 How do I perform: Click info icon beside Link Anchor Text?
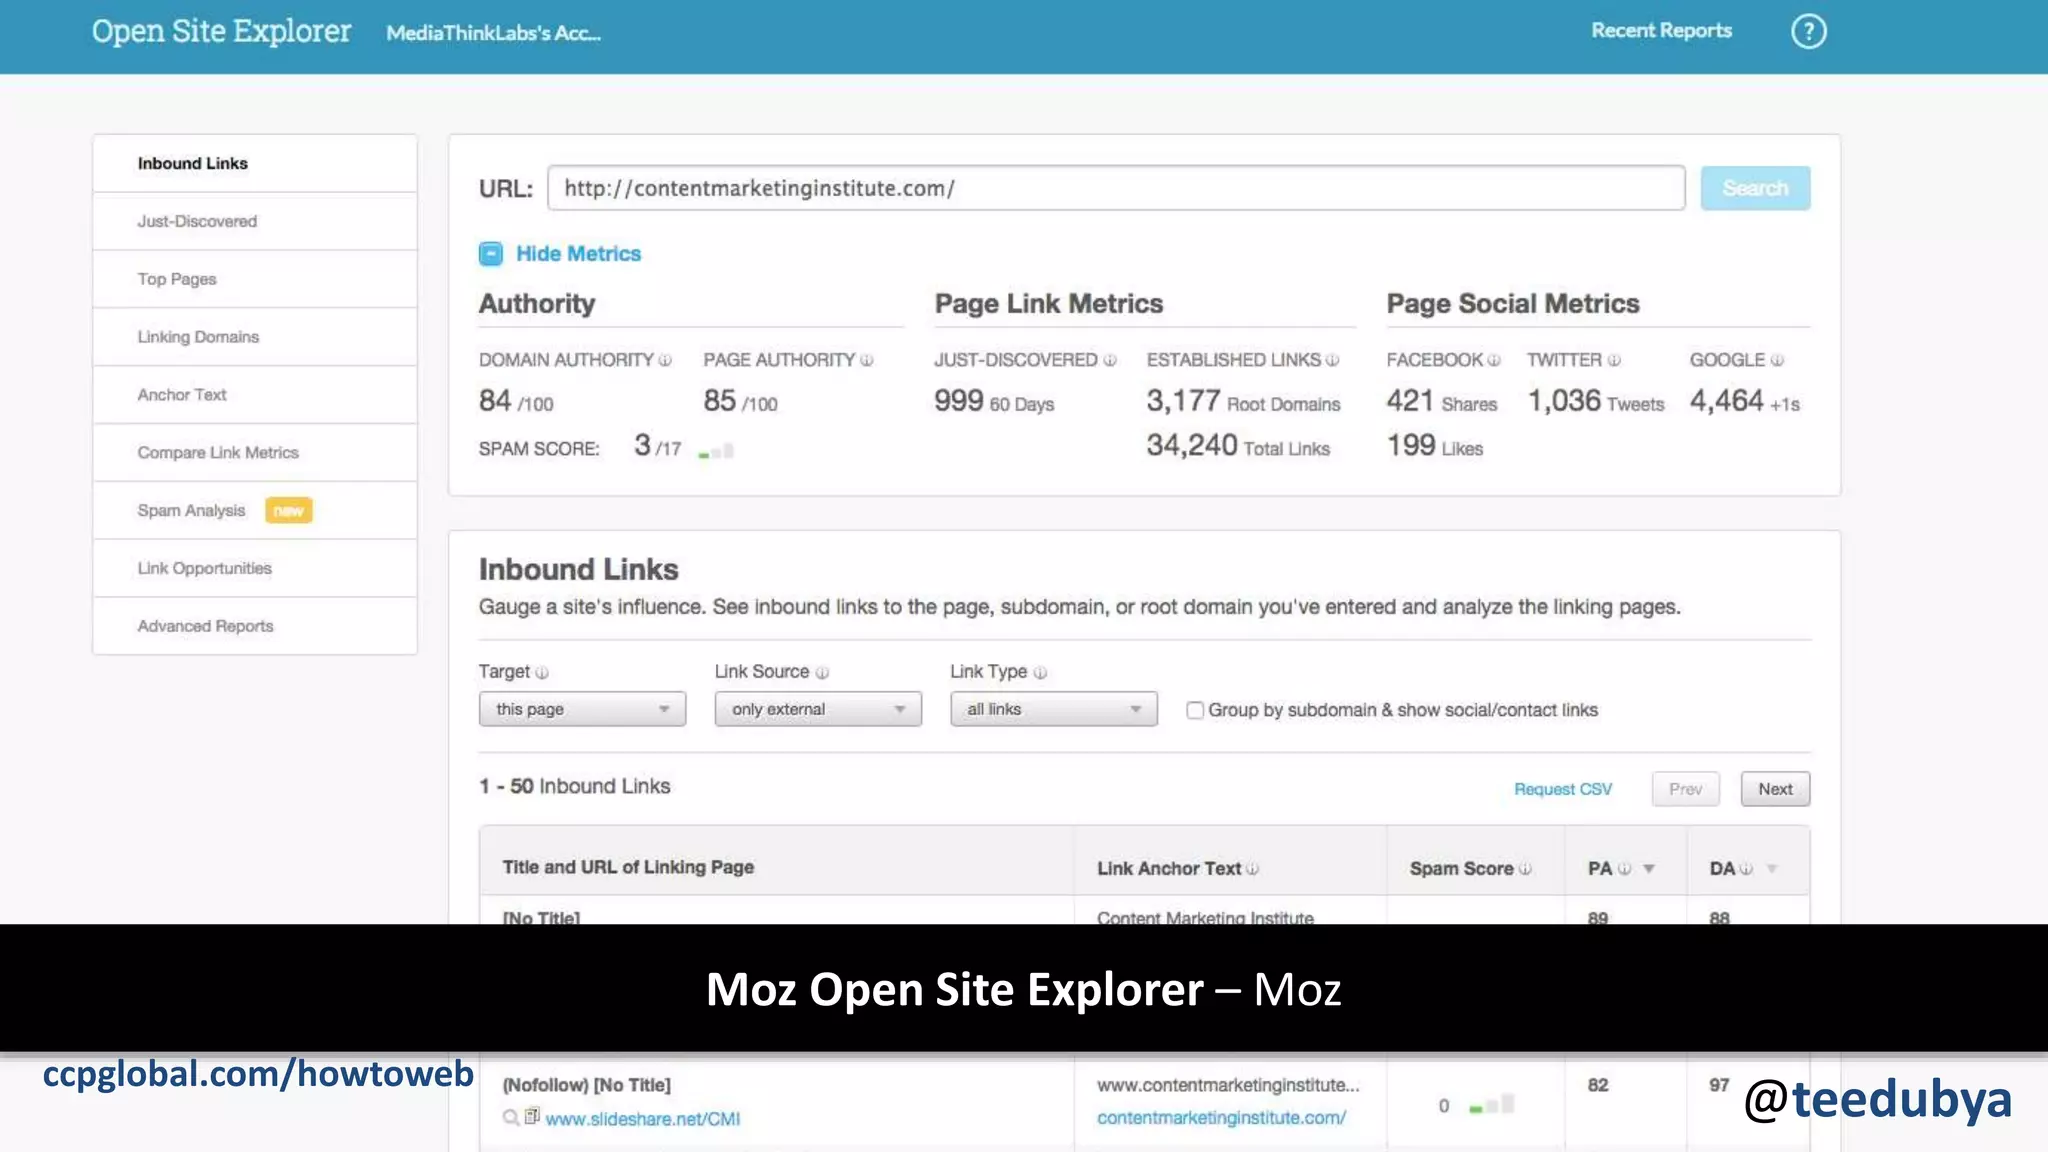(x=1253, y=869)
